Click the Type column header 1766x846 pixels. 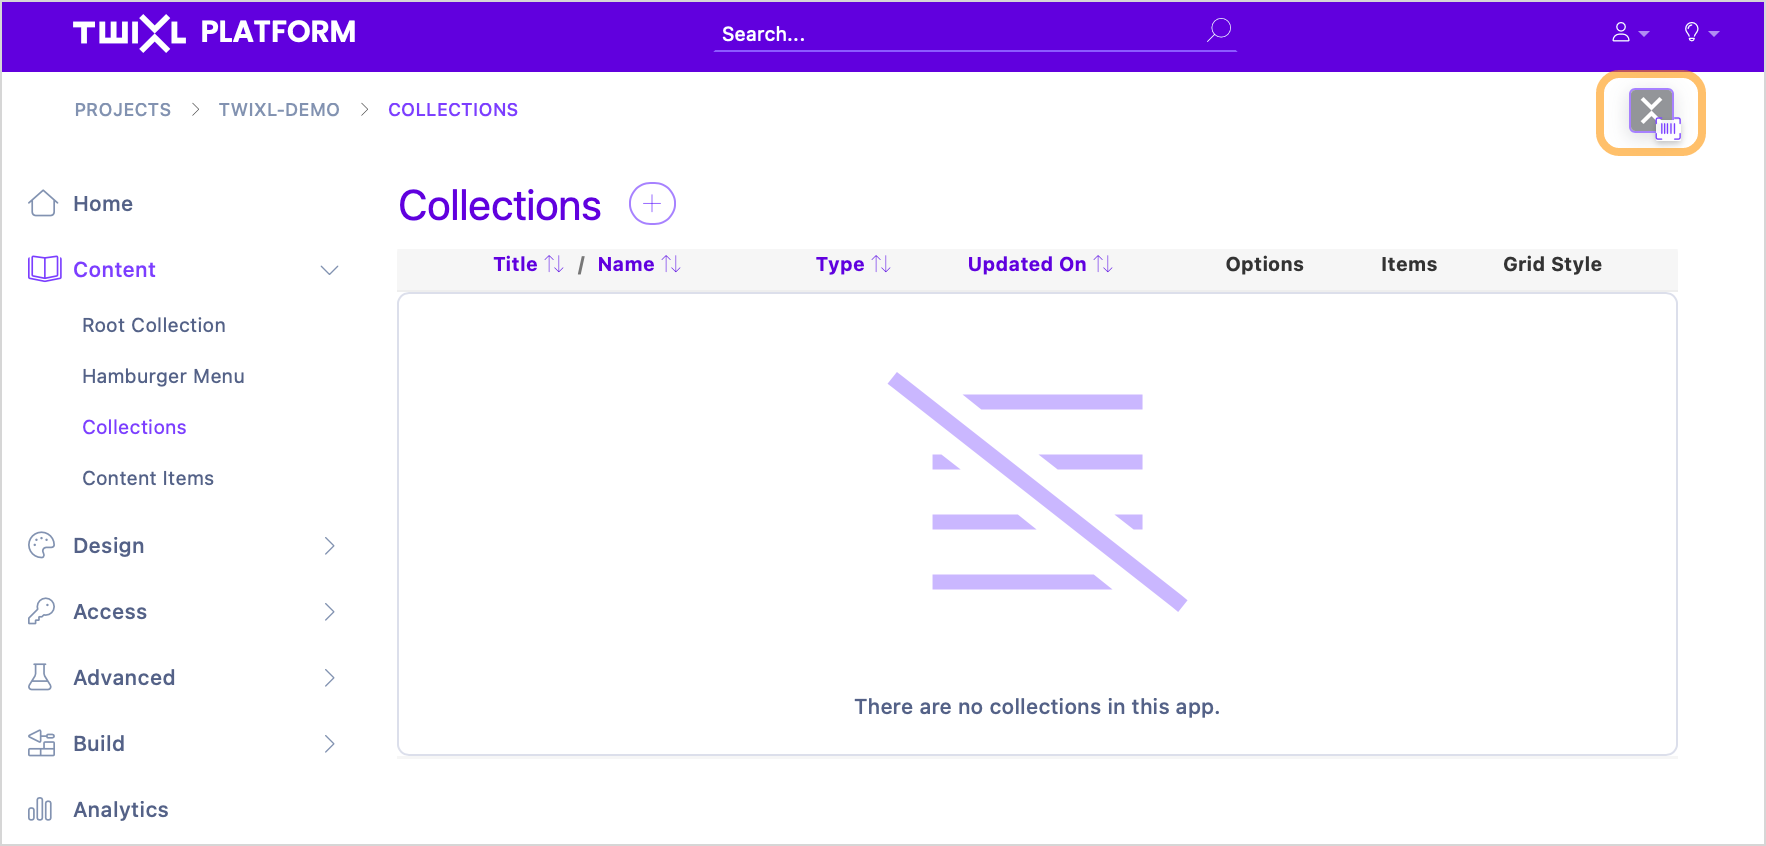(x=840, y=264)
